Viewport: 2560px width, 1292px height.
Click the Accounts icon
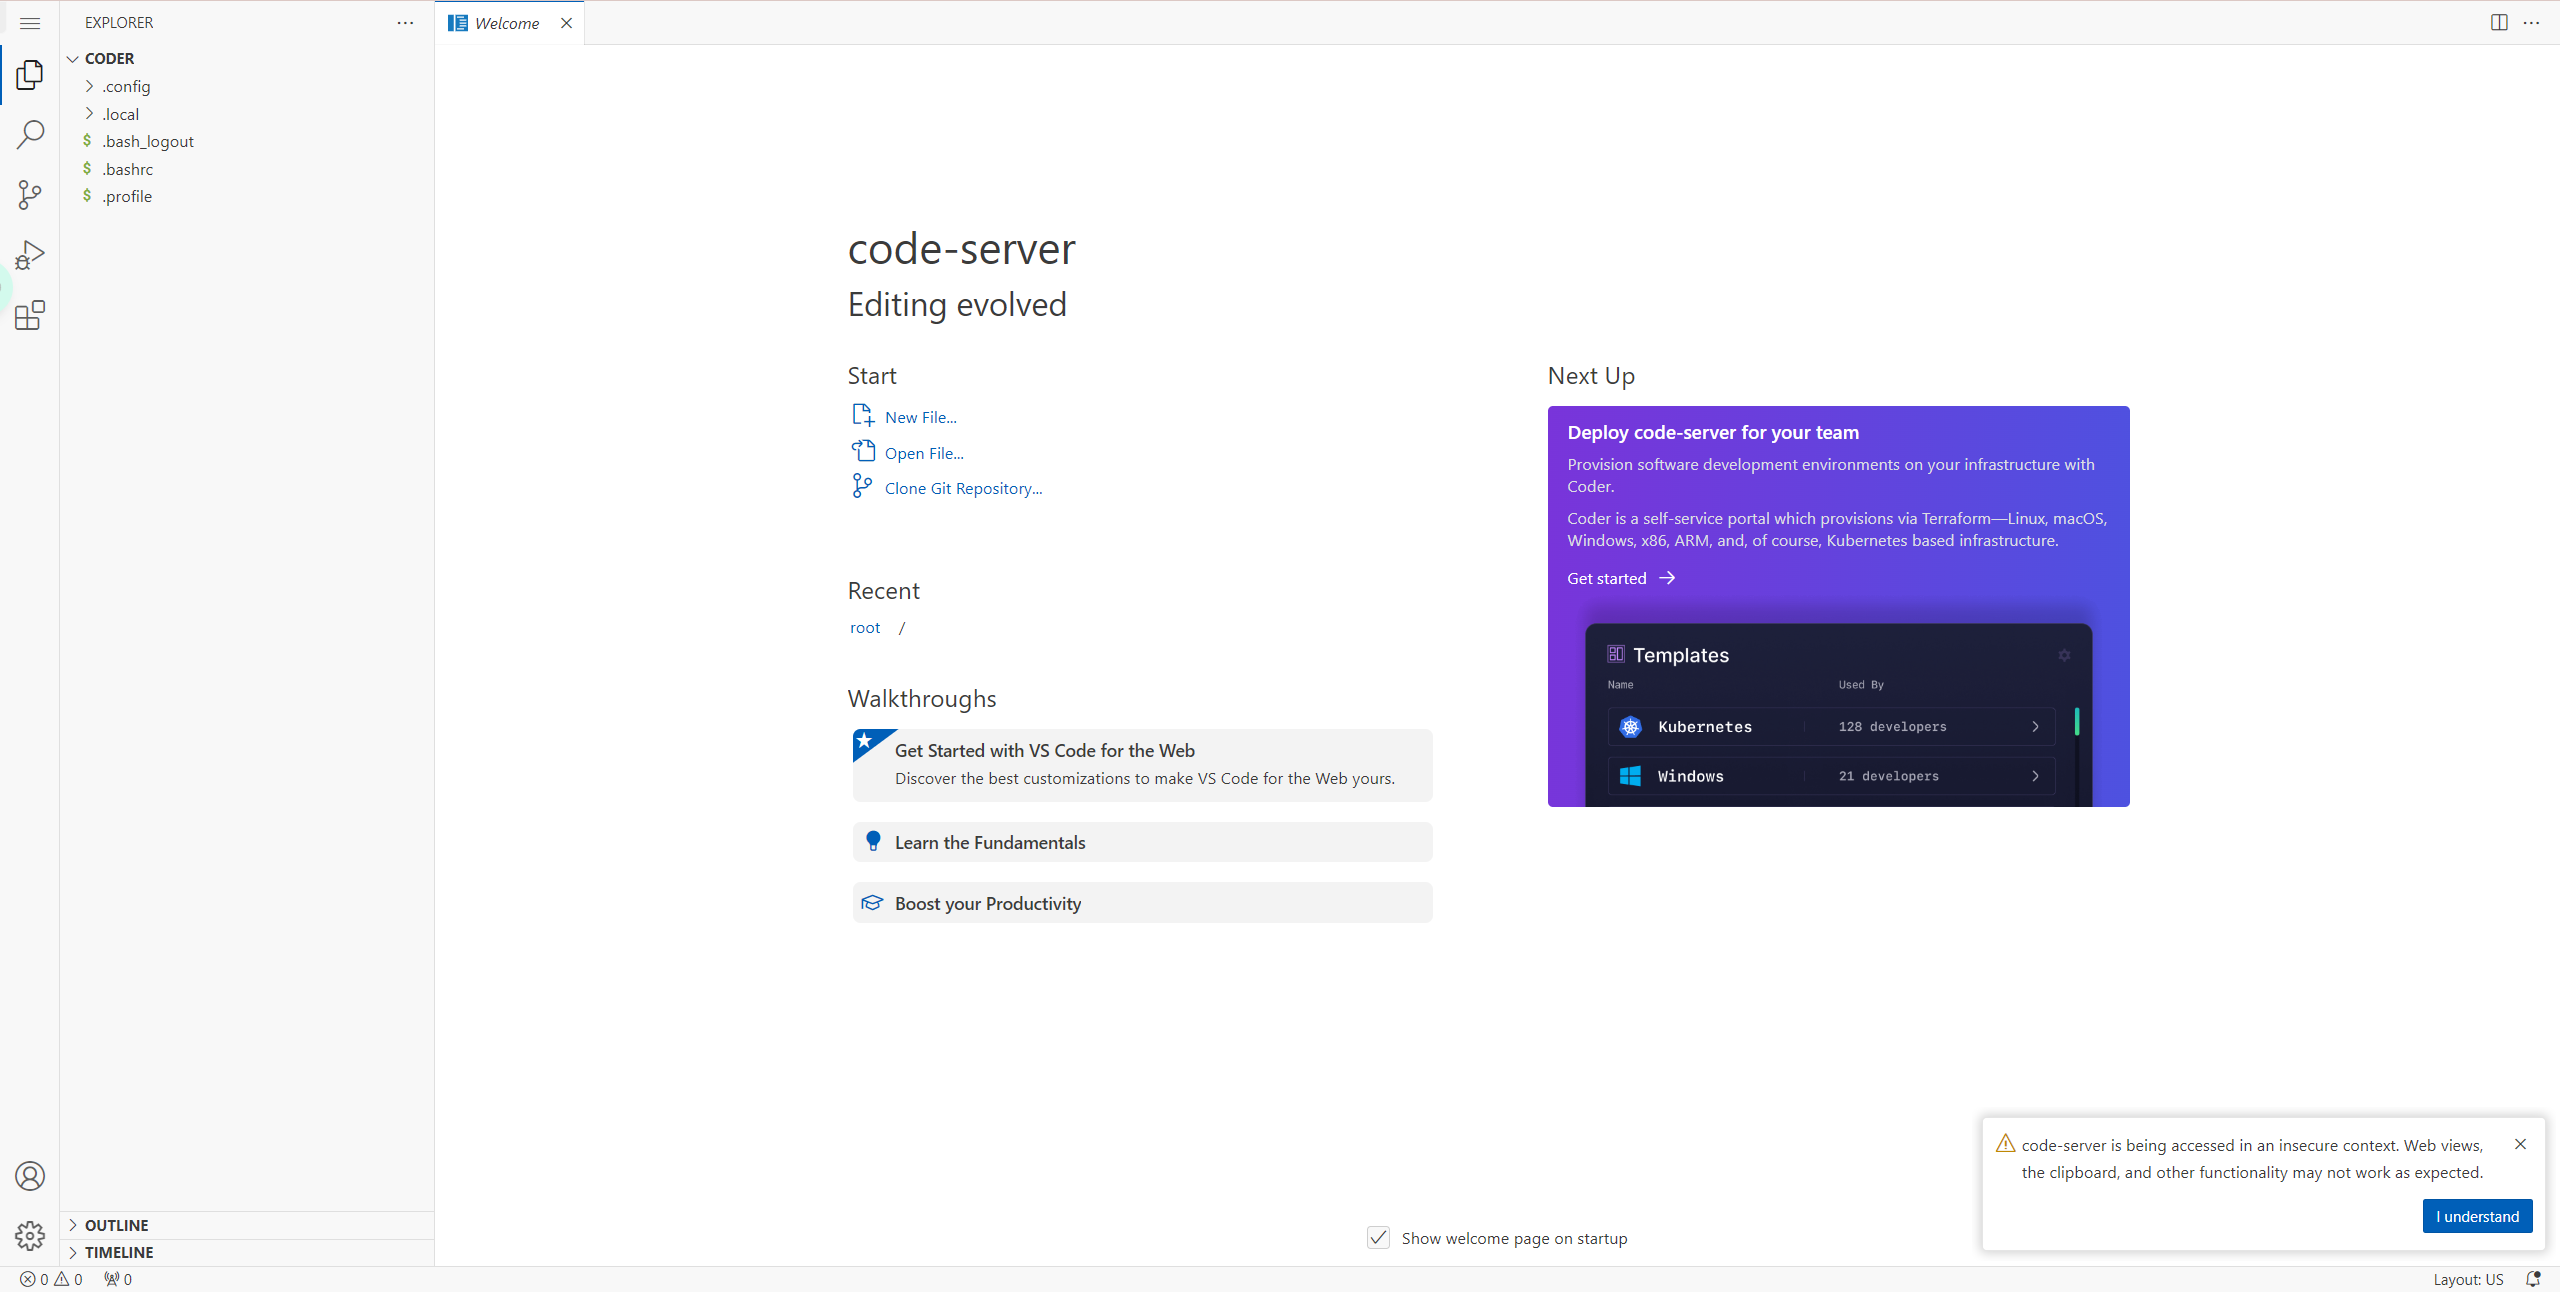pyautogui.click(x=30, y=1176)
